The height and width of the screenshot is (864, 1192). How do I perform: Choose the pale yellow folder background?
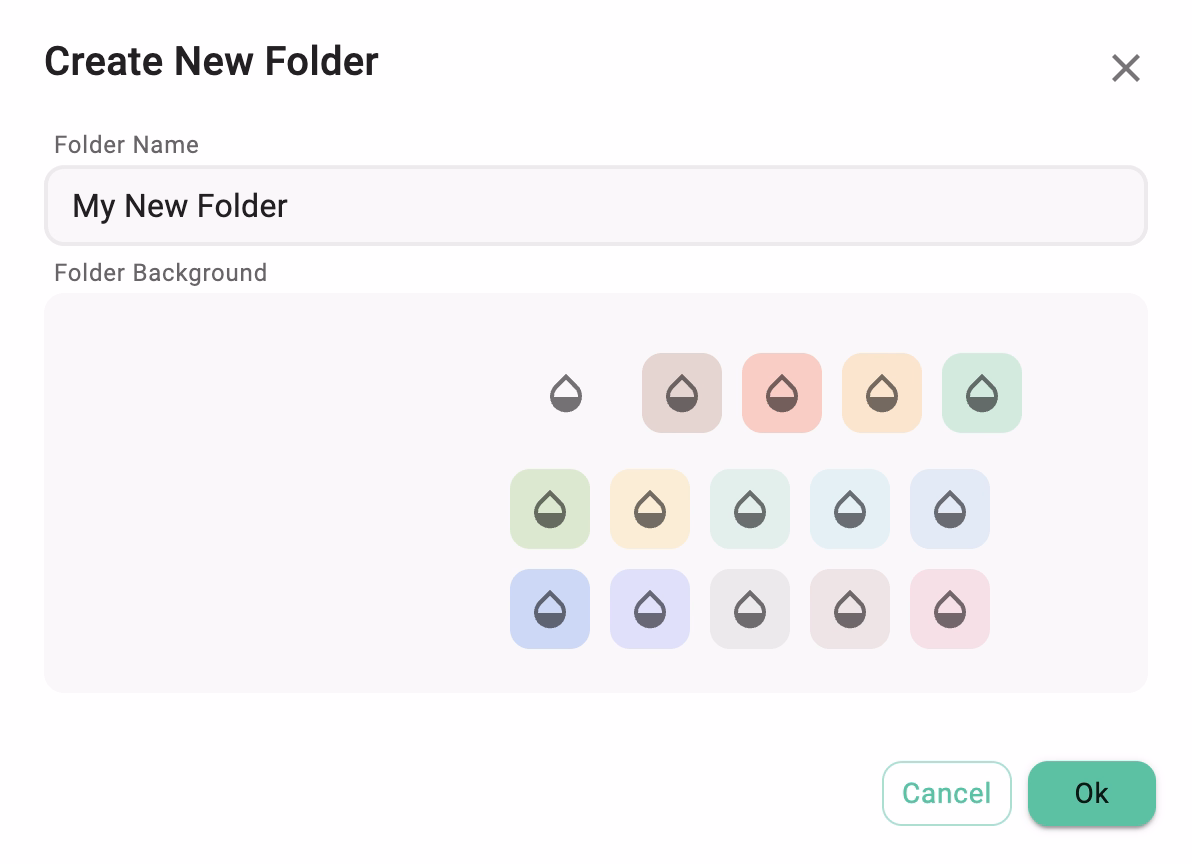pyautogui.click(x=650, y=509)
